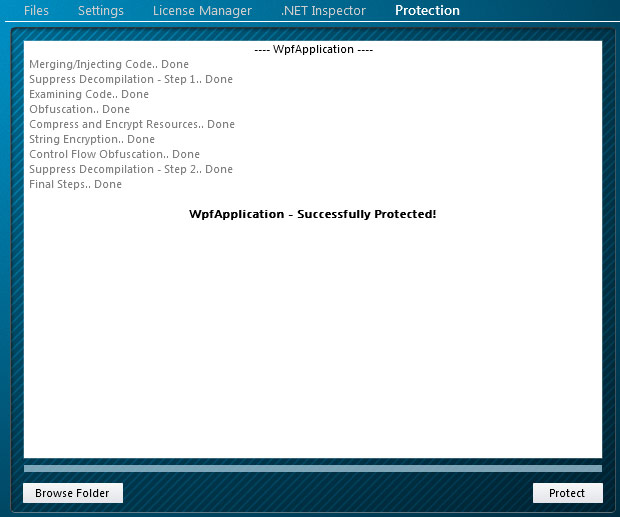This screenshot has height=517, width=620.
Task: Select the Final Steps log line
Action: pos(75,184)
